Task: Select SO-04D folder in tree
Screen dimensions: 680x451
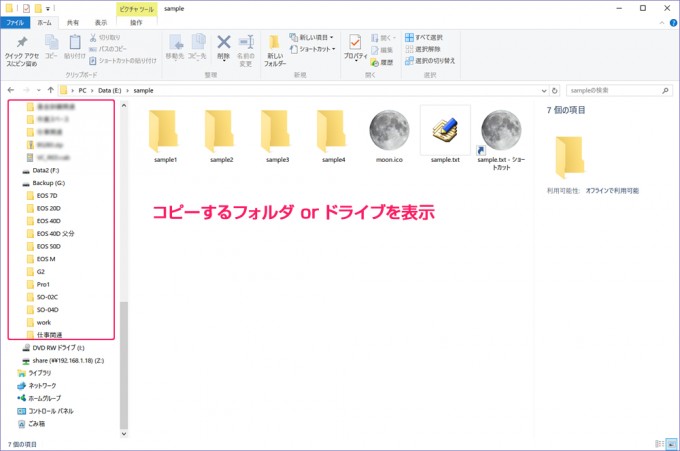Action: click(43, 310)
